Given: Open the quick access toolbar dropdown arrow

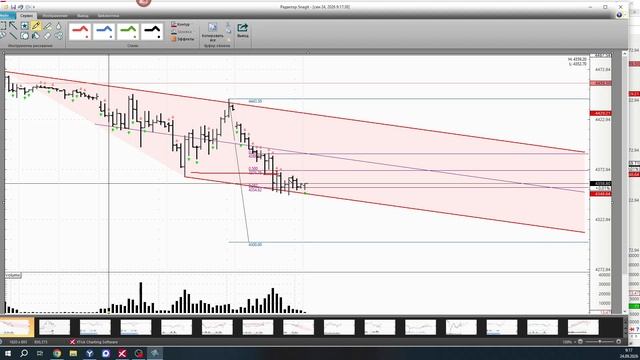Looking at the screenshot, I should tap(34, 7).
